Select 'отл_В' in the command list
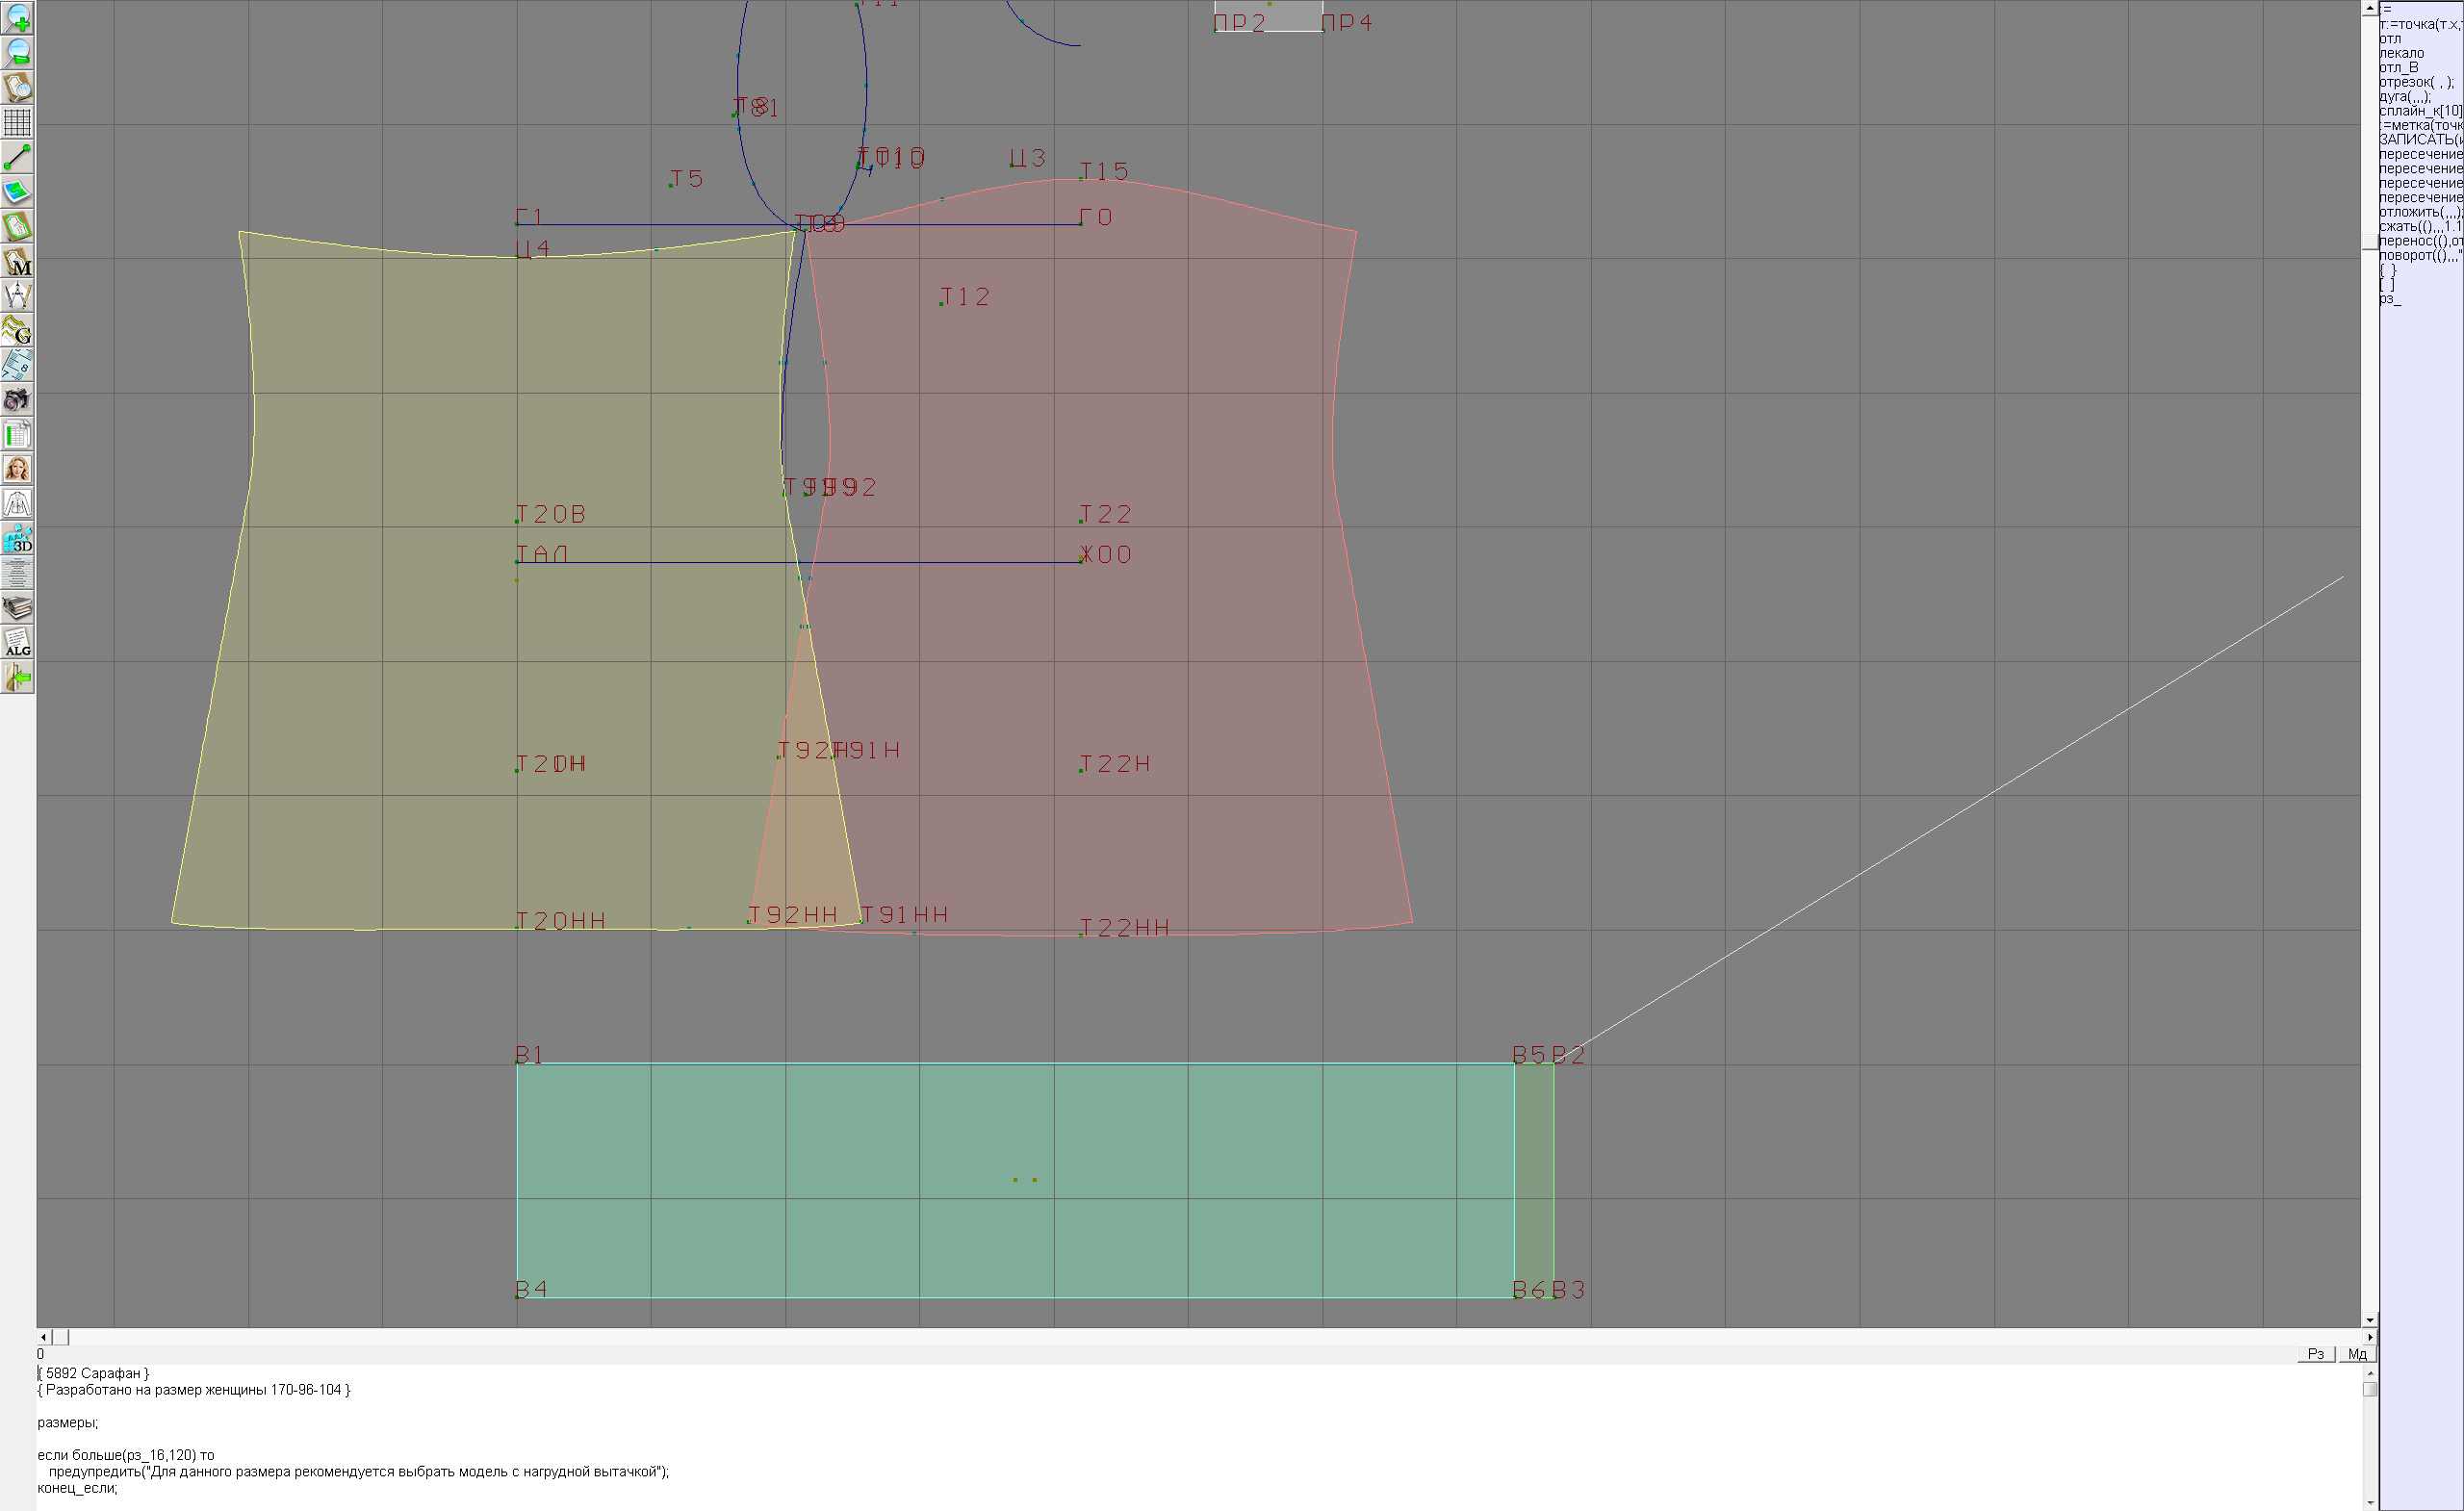 (x=2398, y=67)
